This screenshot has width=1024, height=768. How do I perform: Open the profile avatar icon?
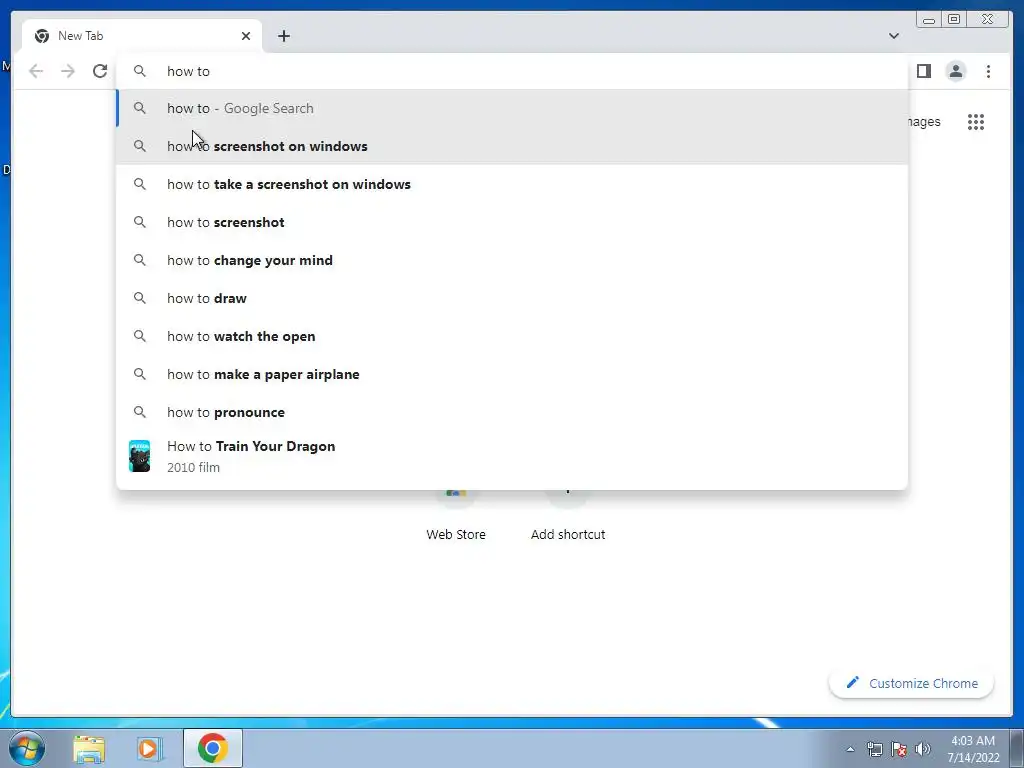coord(955,71)
